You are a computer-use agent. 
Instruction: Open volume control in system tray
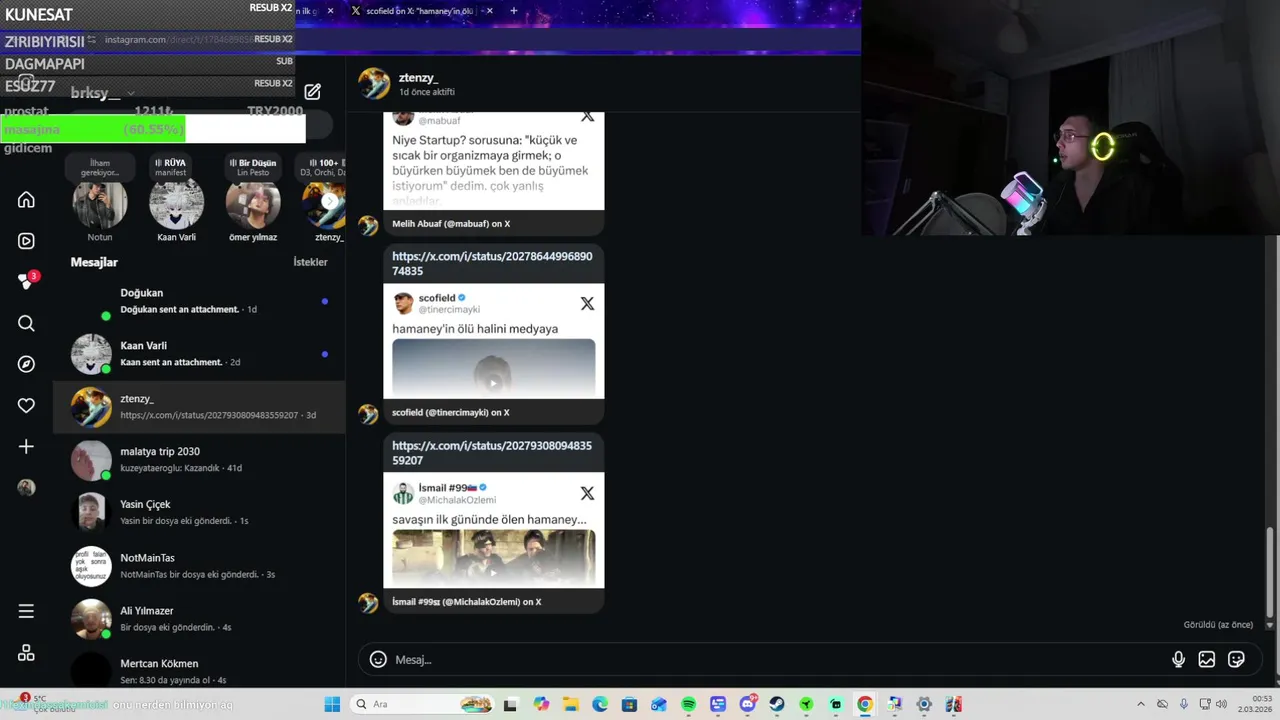pos(1221,704)
